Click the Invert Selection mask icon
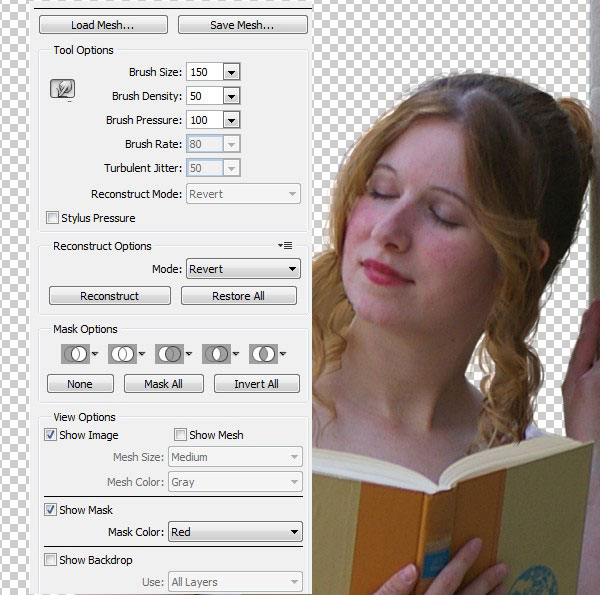 pos(263,354)
